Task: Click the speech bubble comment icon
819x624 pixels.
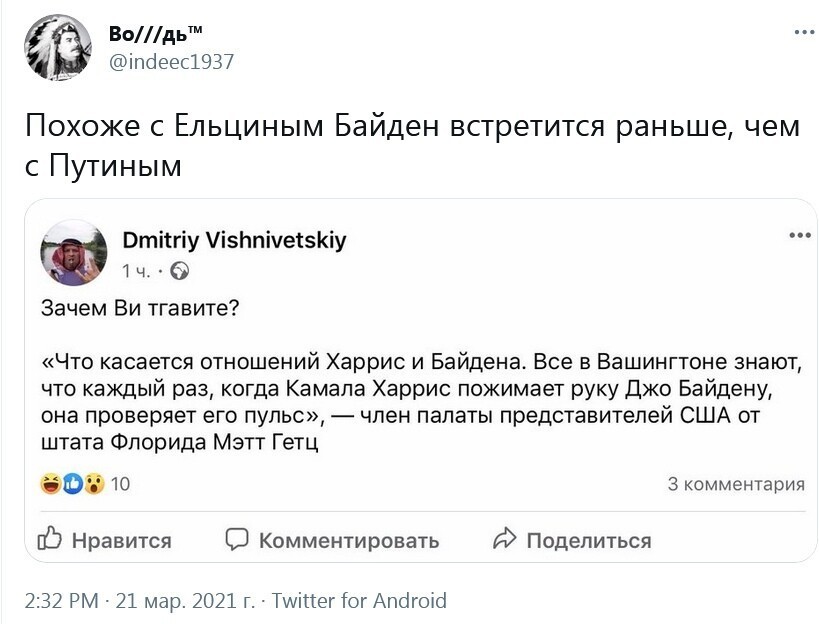Action: [237, 539]
